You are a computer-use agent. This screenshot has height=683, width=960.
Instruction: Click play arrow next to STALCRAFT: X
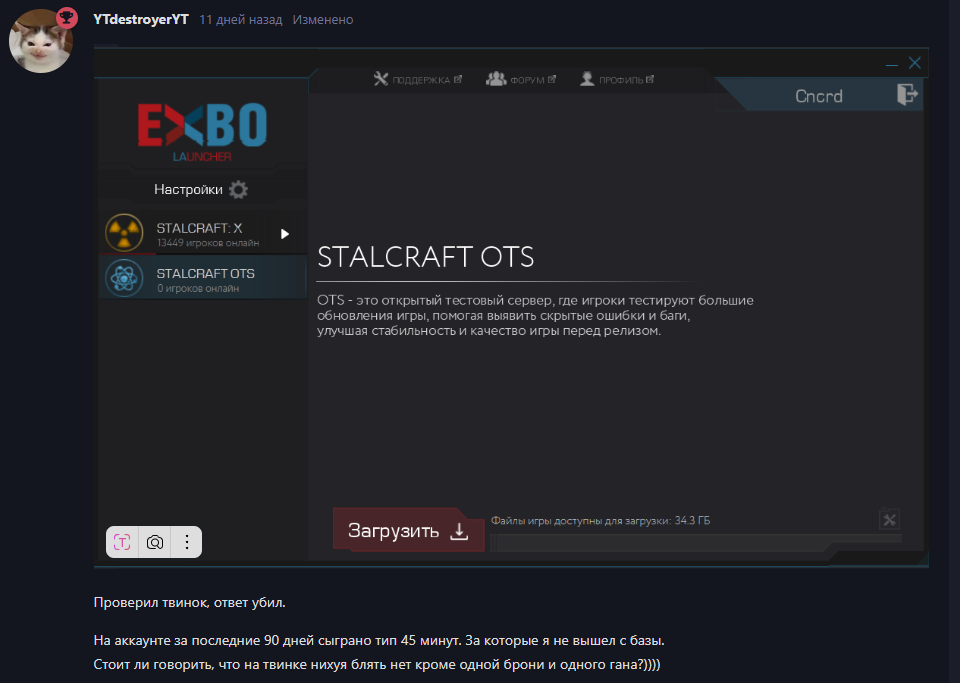click(x=285, y=234)
